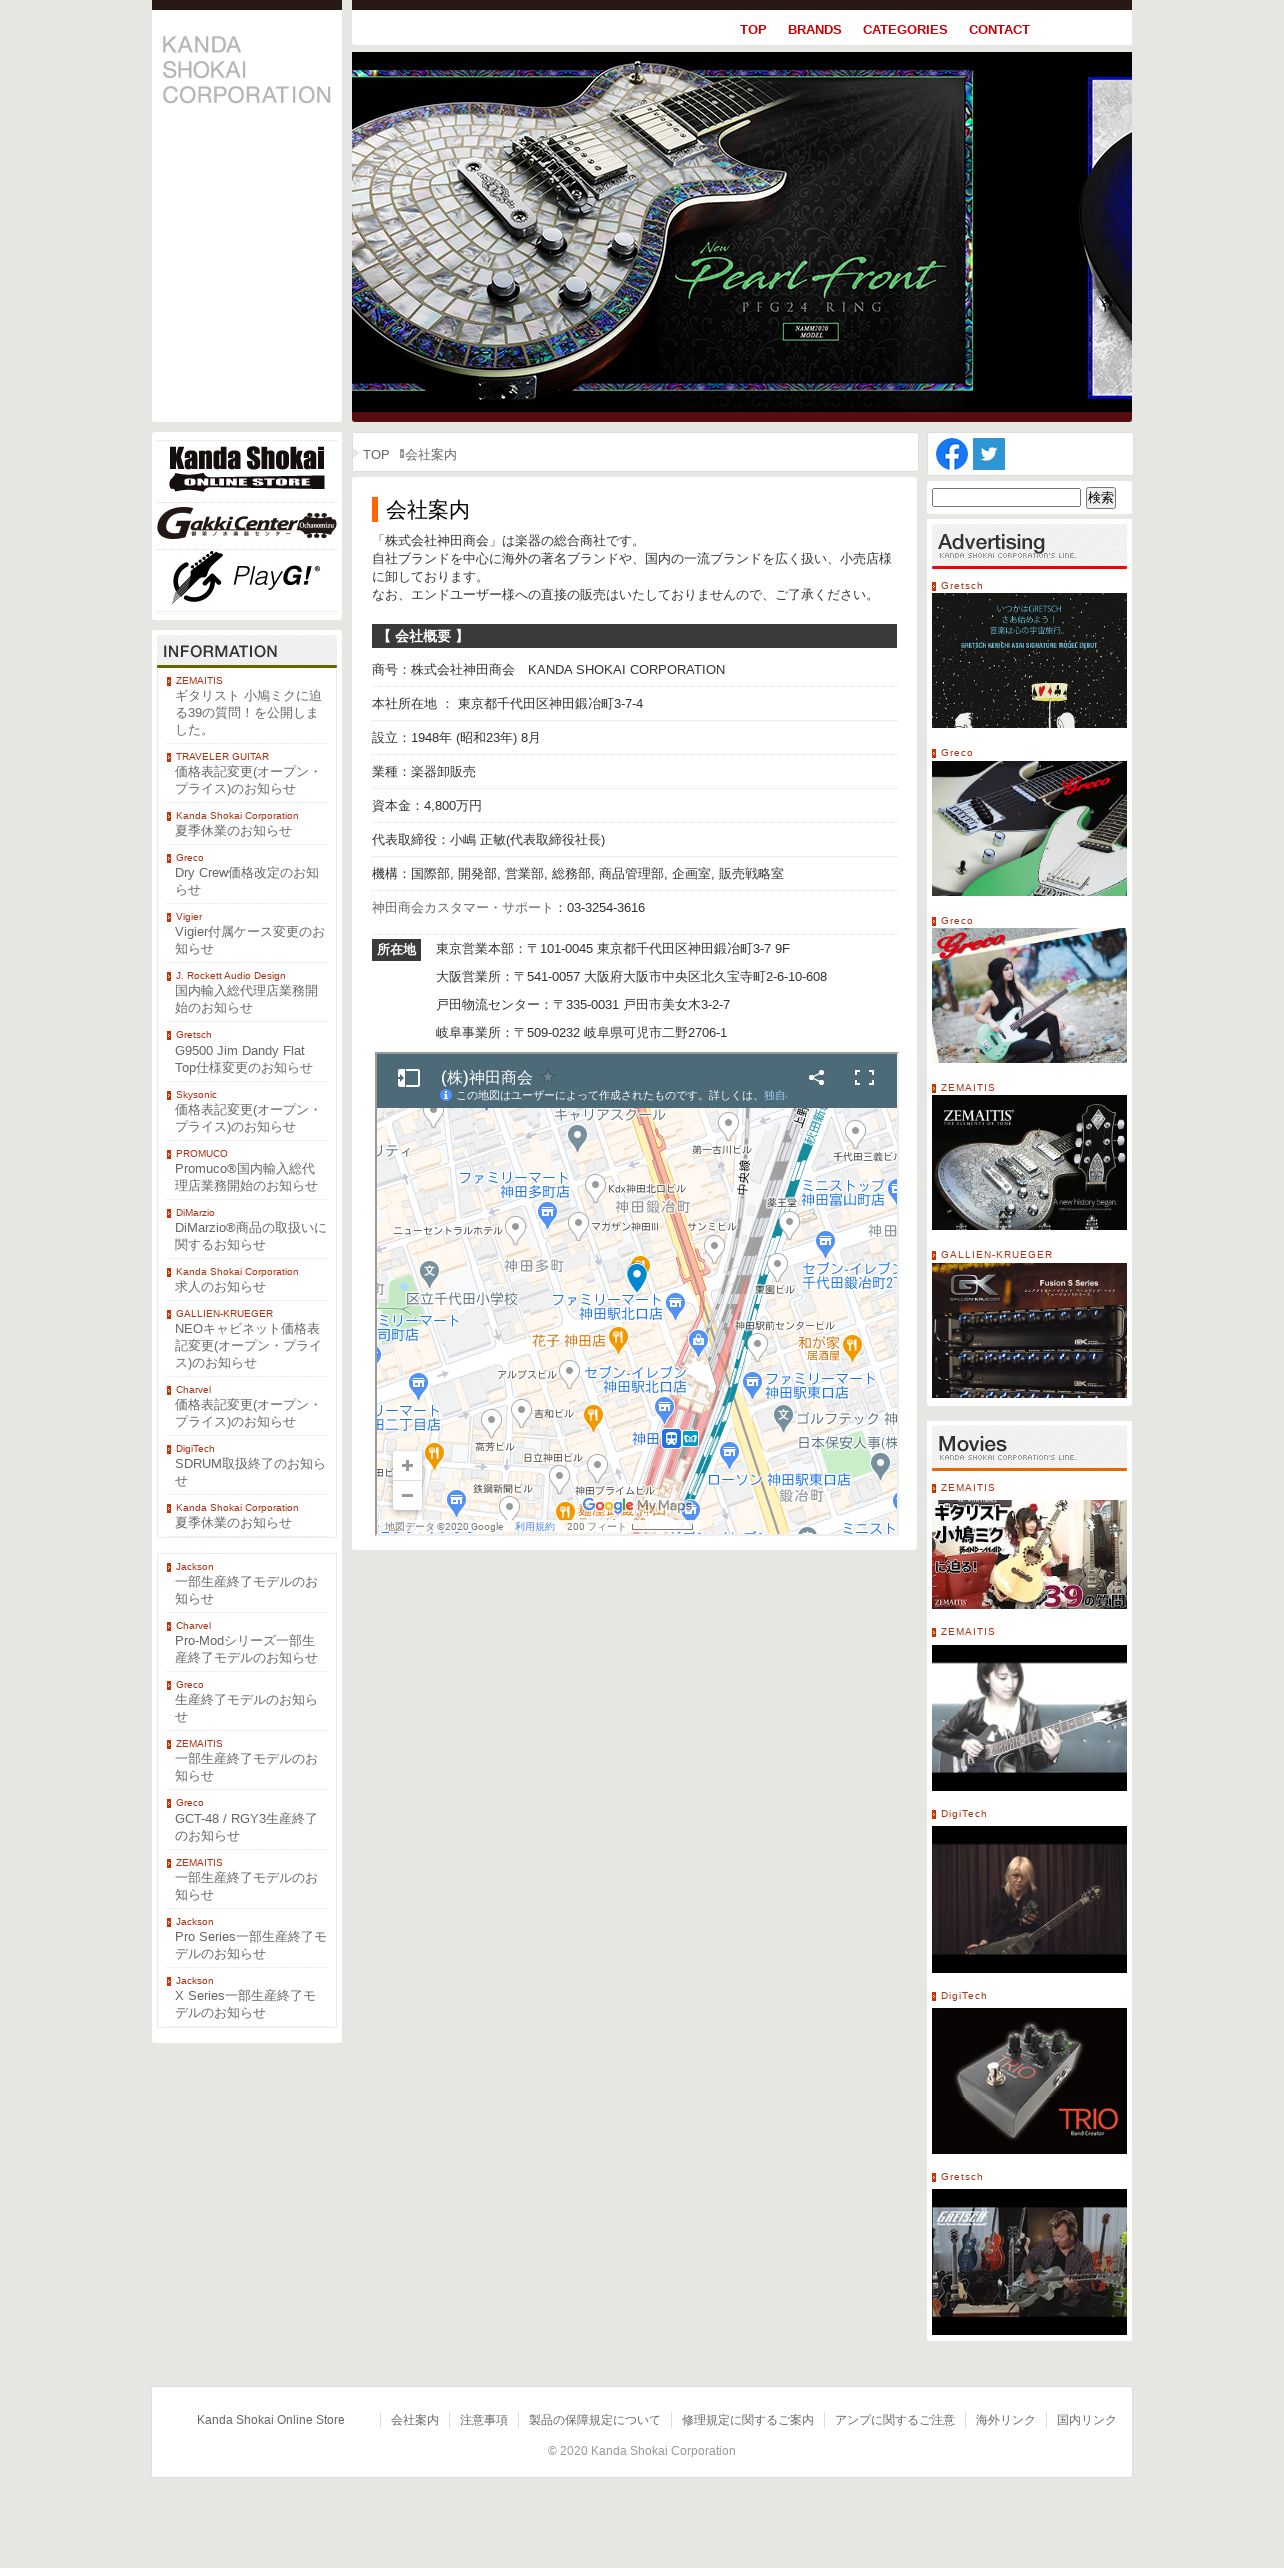This screenshot has height=2568, width=1284.
Task: Open the Facebook page icon
Action: pyautogui.click(x=952, y=454)
